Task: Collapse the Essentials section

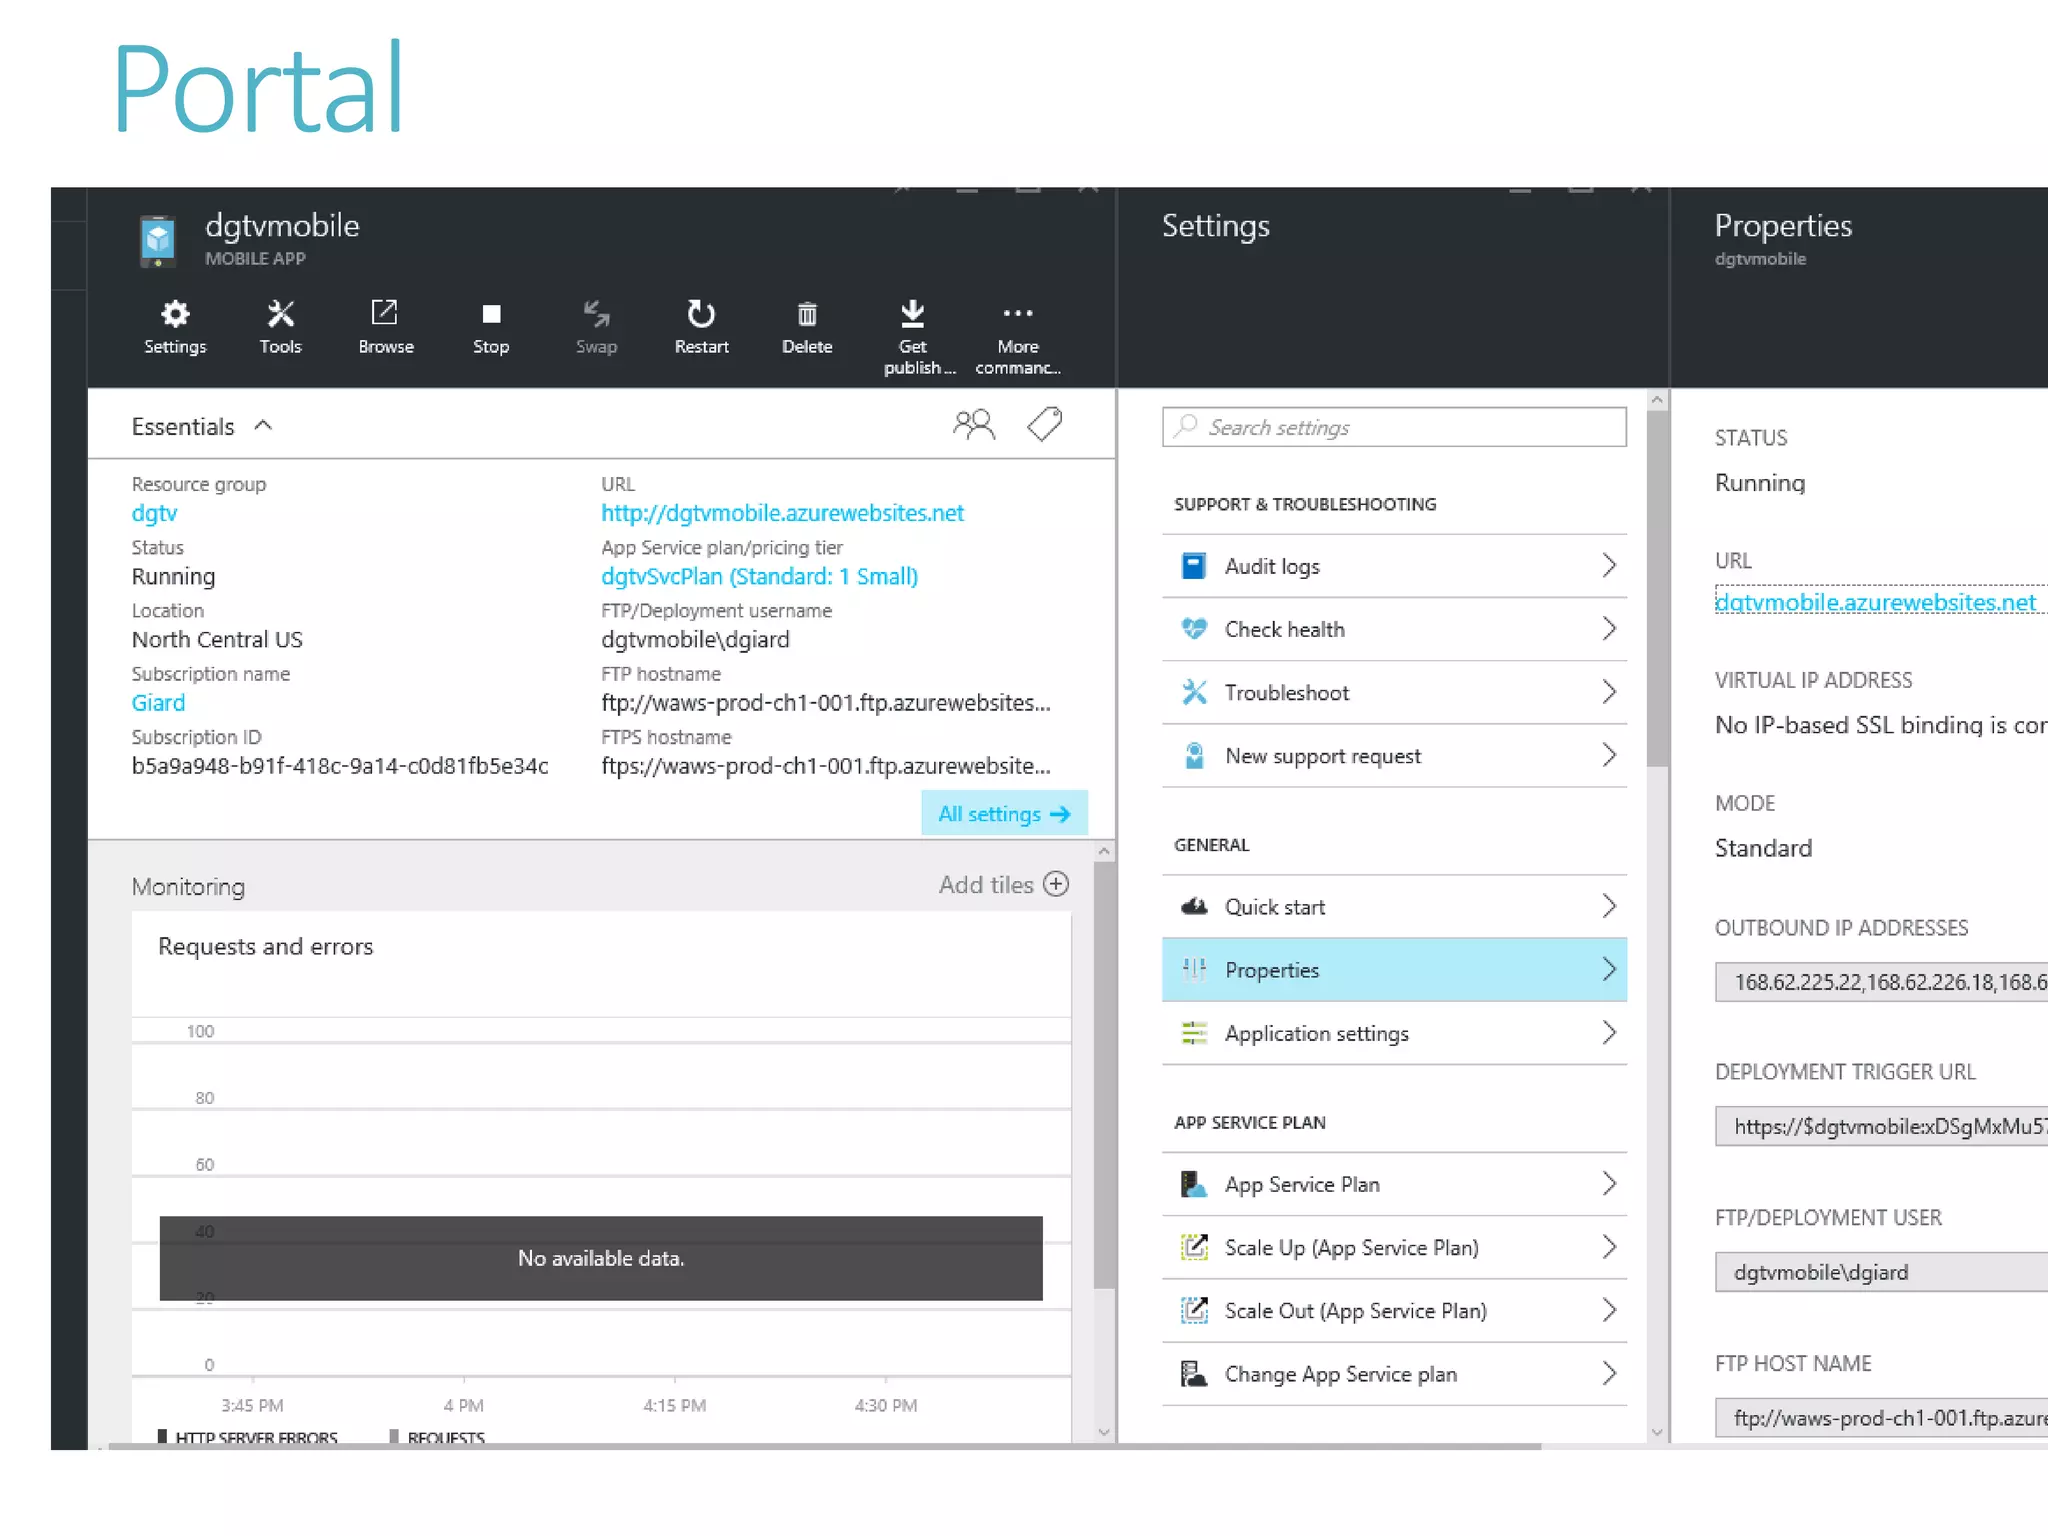Action: (x=263, y=426)
